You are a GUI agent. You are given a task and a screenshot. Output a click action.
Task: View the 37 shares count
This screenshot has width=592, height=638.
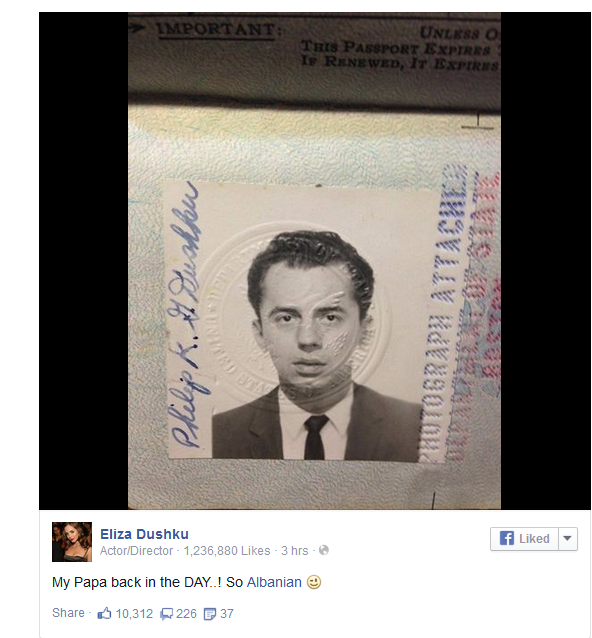coord(227,614)
